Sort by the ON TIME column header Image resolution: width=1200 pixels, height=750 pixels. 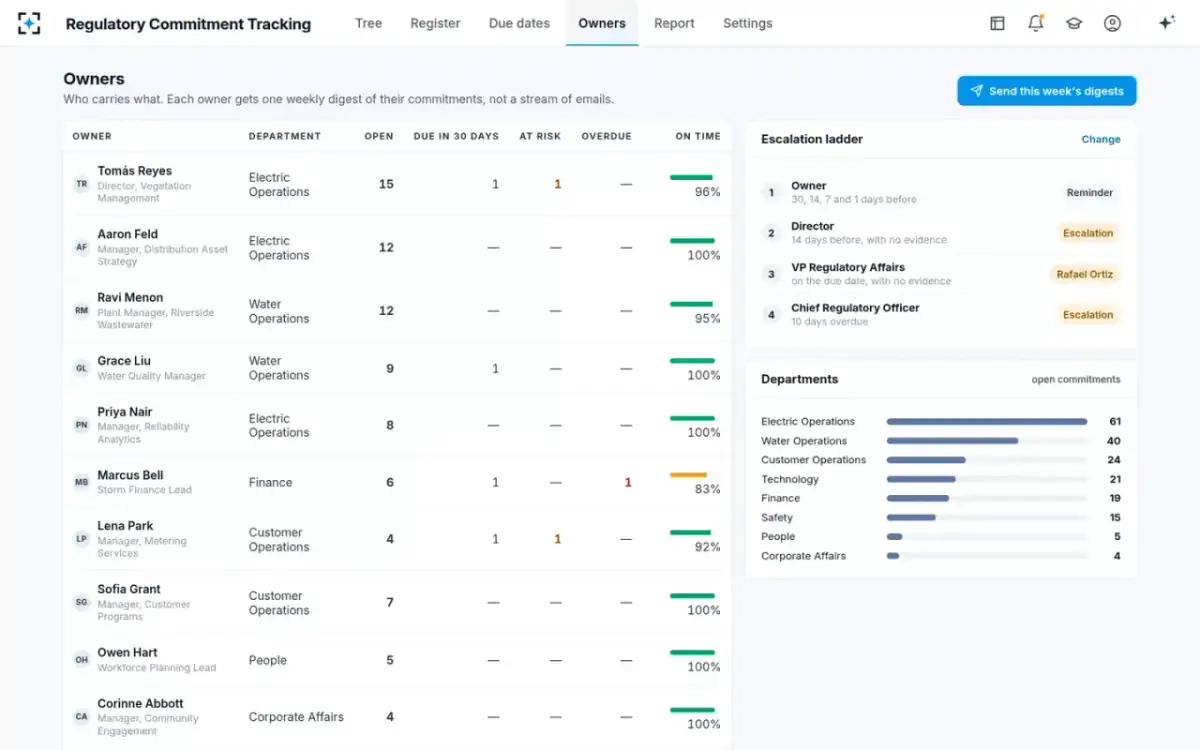point(698,136)
